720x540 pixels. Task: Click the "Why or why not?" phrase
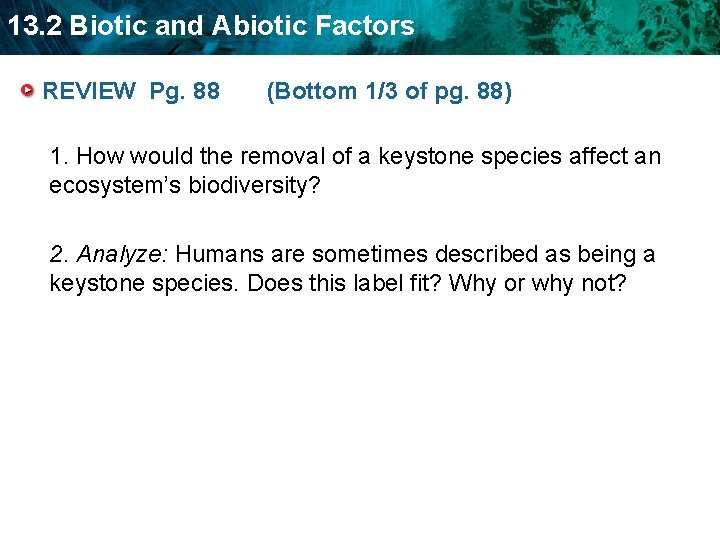538,284
